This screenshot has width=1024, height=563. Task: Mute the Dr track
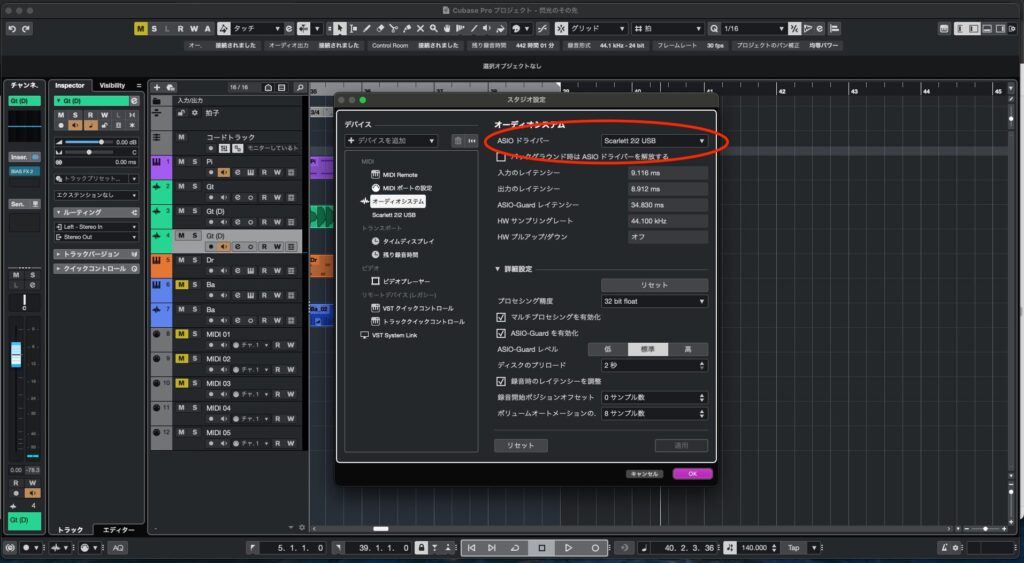coord(182,261)
